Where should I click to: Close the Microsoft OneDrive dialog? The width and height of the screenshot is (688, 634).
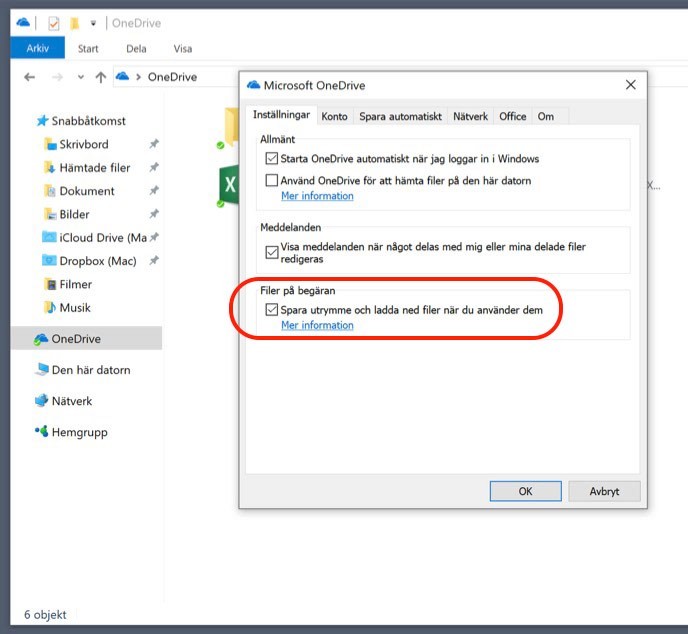pos(631,85)
